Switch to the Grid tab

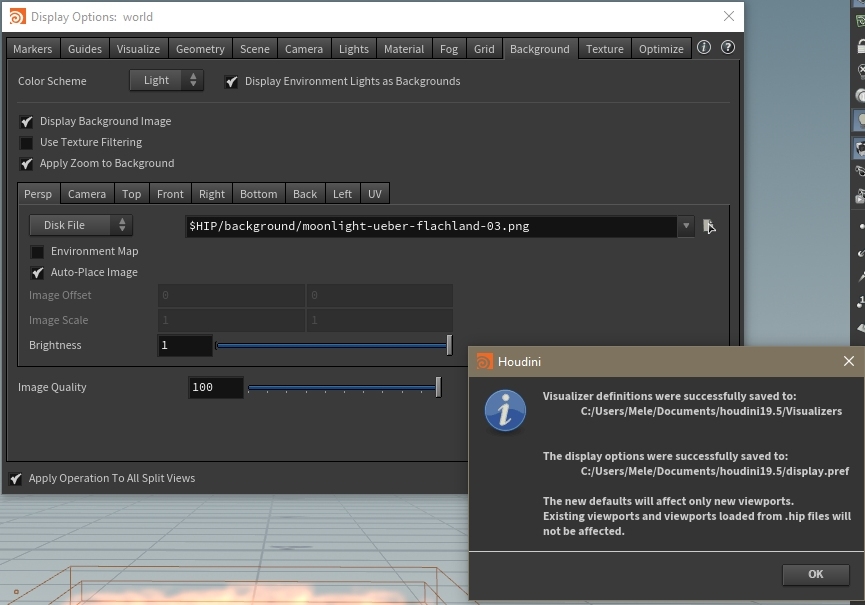click(484, 49)
